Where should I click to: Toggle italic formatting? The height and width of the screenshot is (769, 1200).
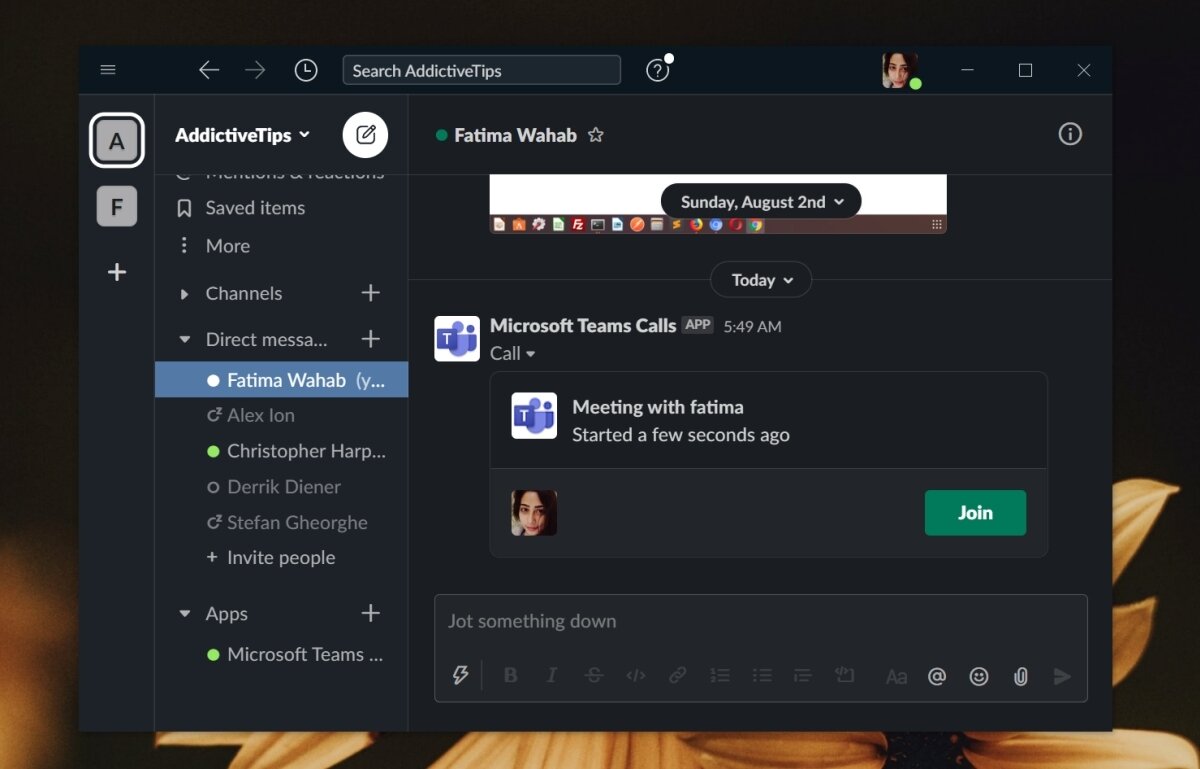[x=552, y=675]
